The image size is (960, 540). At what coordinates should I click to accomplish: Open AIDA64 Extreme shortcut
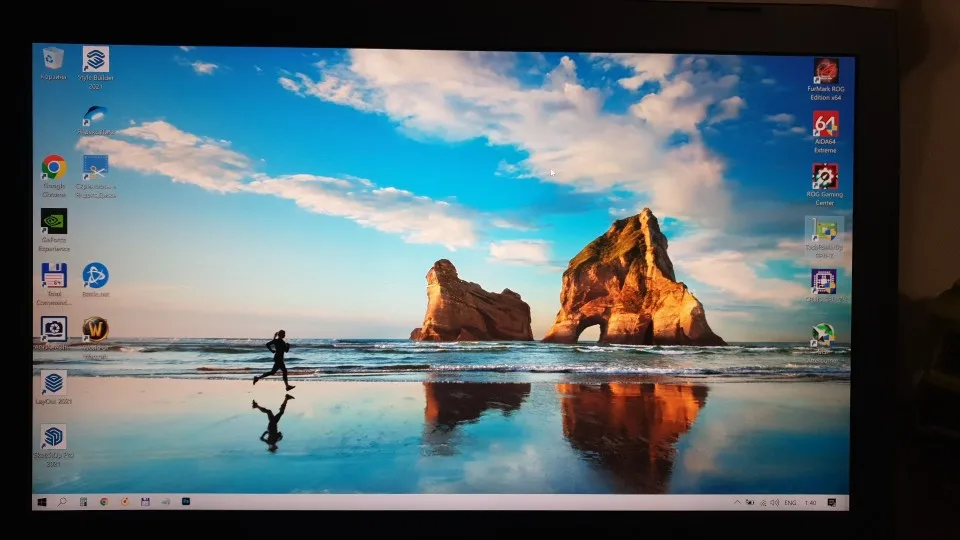[x=825, y=132]
